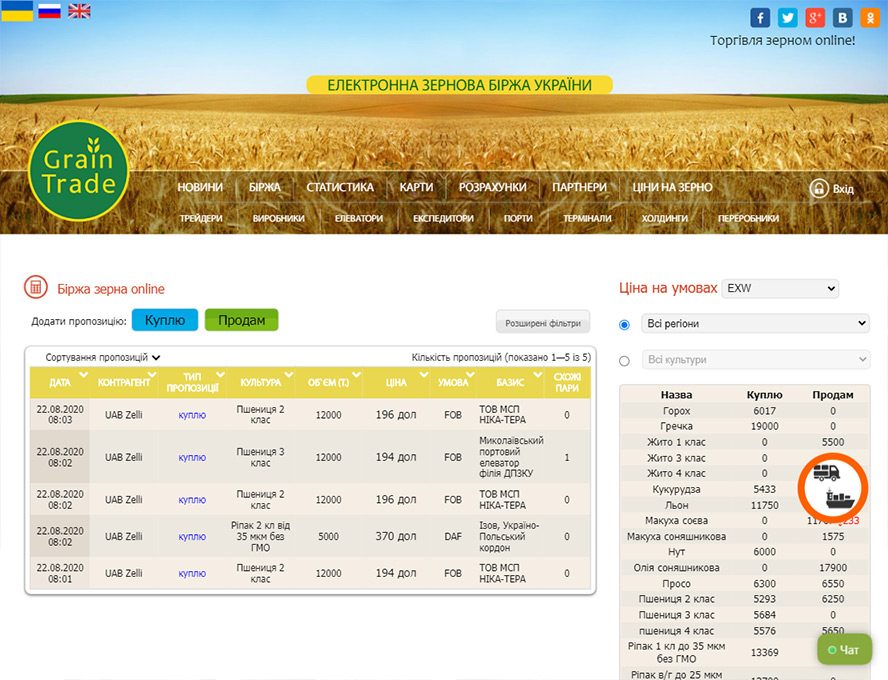Open the БІРЖА menu item

tap(264, 187)
